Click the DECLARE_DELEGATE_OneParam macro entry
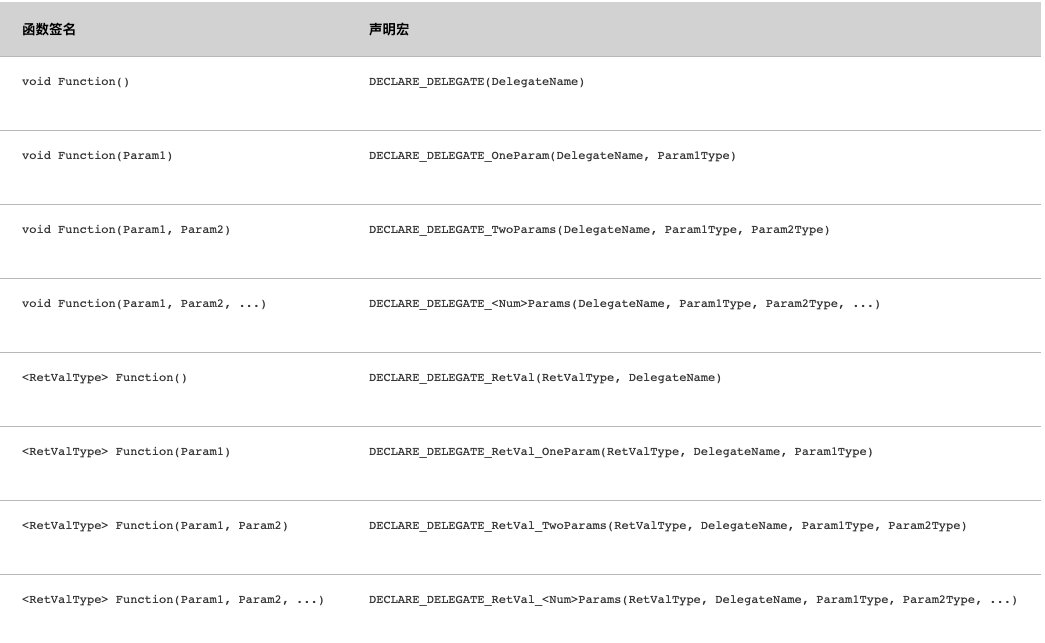Image resolution: width=1045 pixels, height=643 pixels. coord(552,155)
